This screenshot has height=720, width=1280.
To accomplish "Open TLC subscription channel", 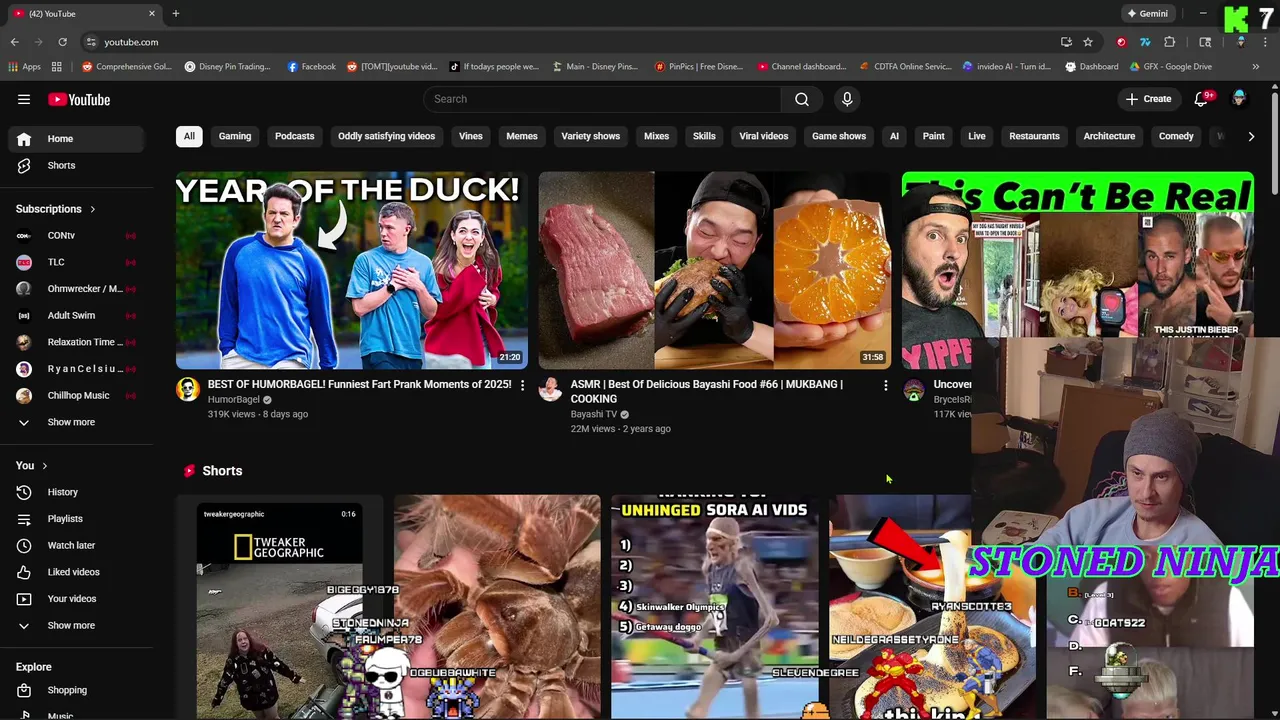I will coord(76,262).
